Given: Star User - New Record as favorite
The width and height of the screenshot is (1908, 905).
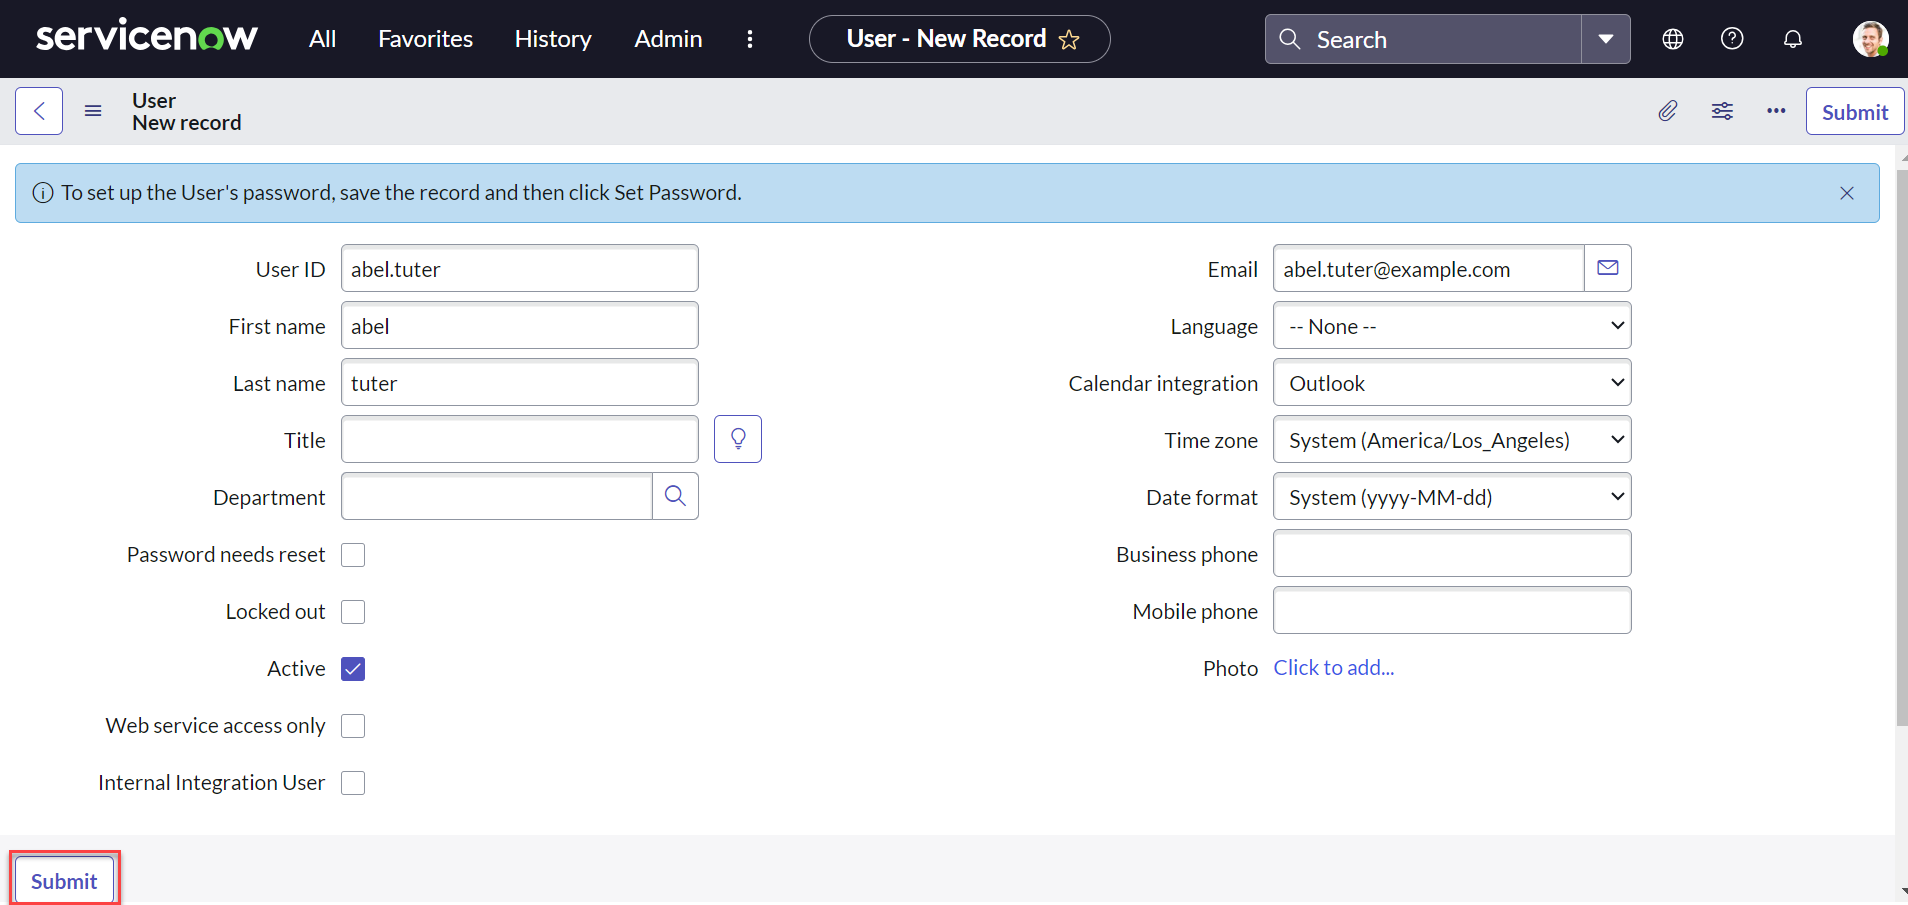Looking at the screenshot, I should 1068,40.
